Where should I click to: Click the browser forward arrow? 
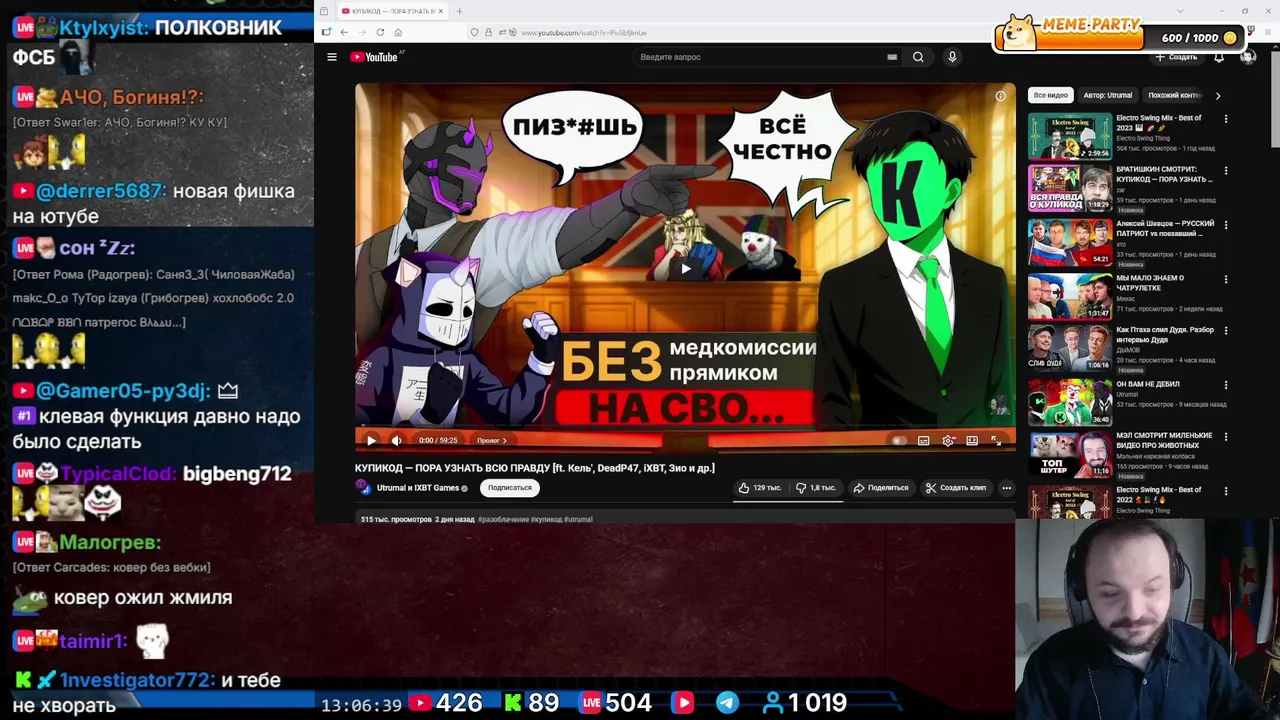point(362,32)
